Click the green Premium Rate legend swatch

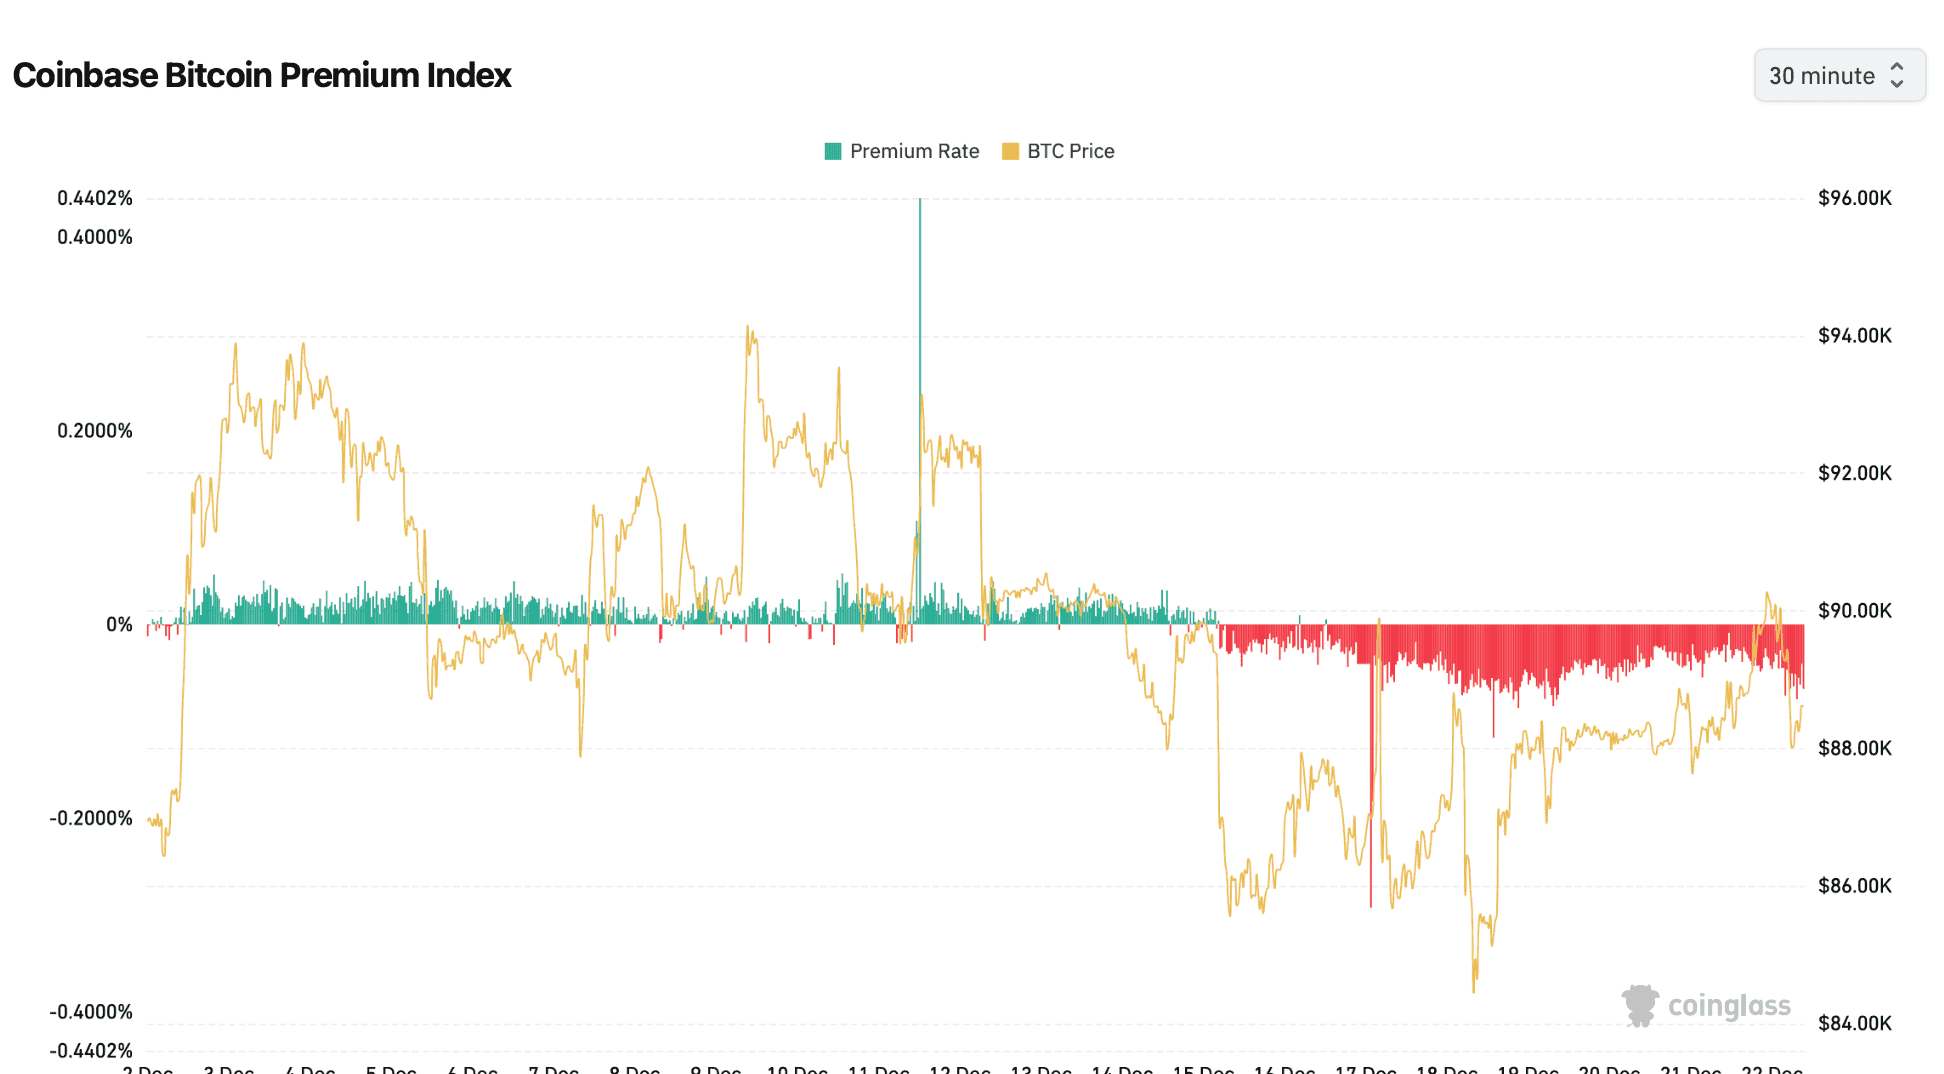[833, 151]
